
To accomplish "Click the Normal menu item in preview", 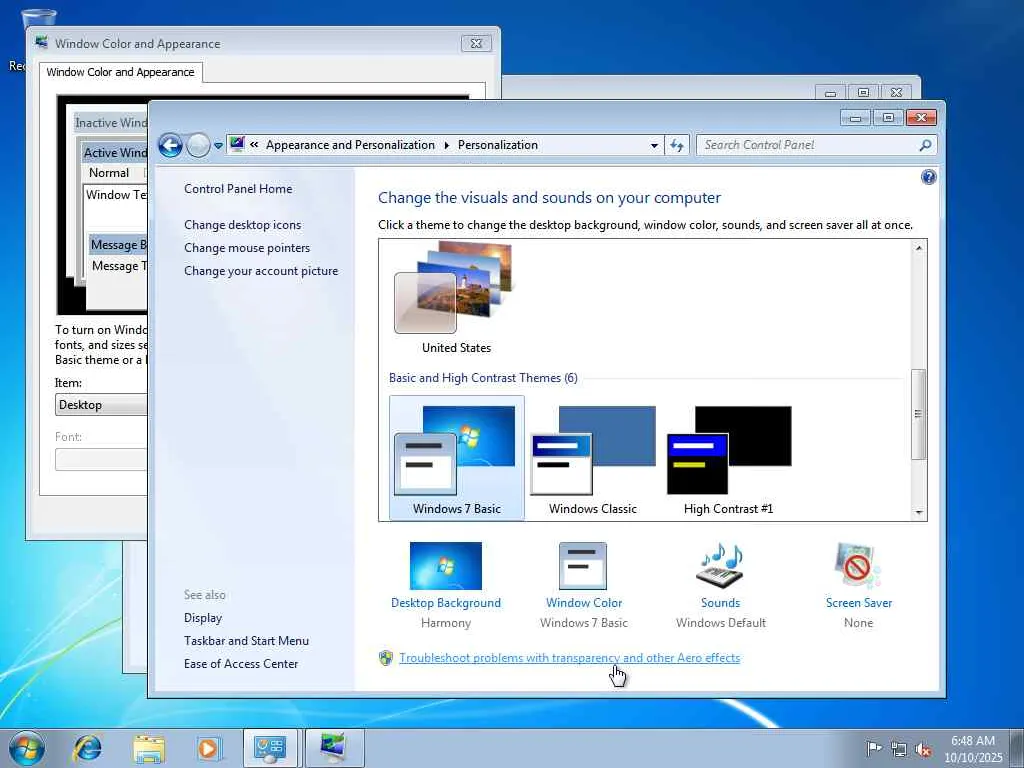I will [x=109, y=173].
